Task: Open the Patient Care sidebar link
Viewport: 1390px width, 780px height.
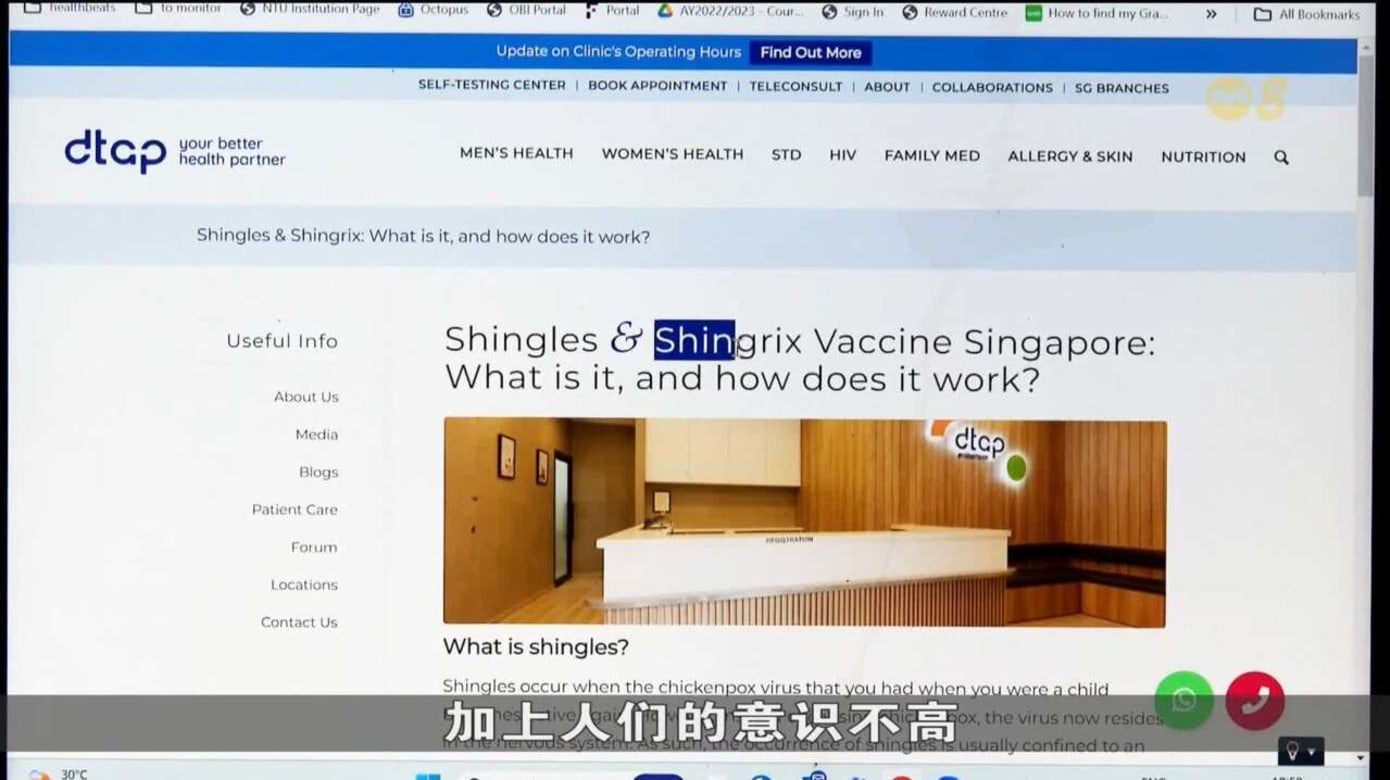Action: click(294, 509)
